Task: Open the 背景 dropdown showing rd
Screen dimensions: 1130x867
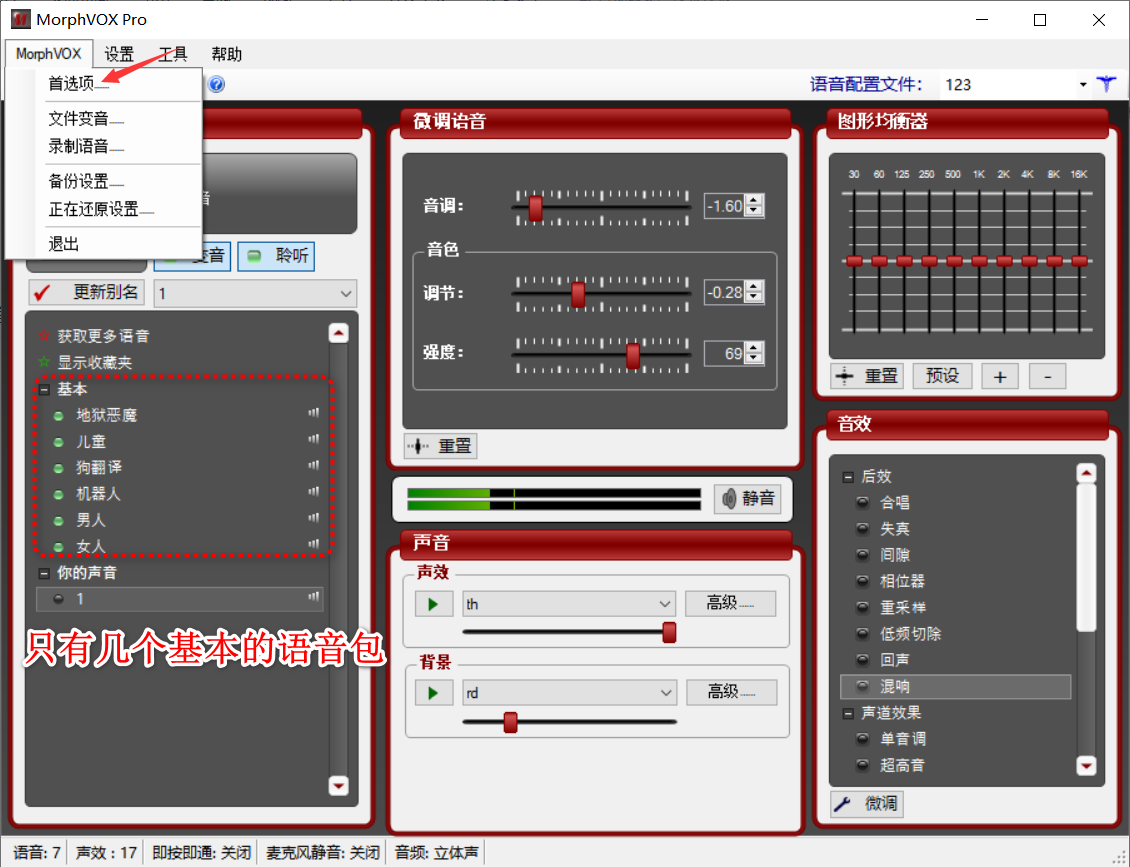Action: click(569, 693)
